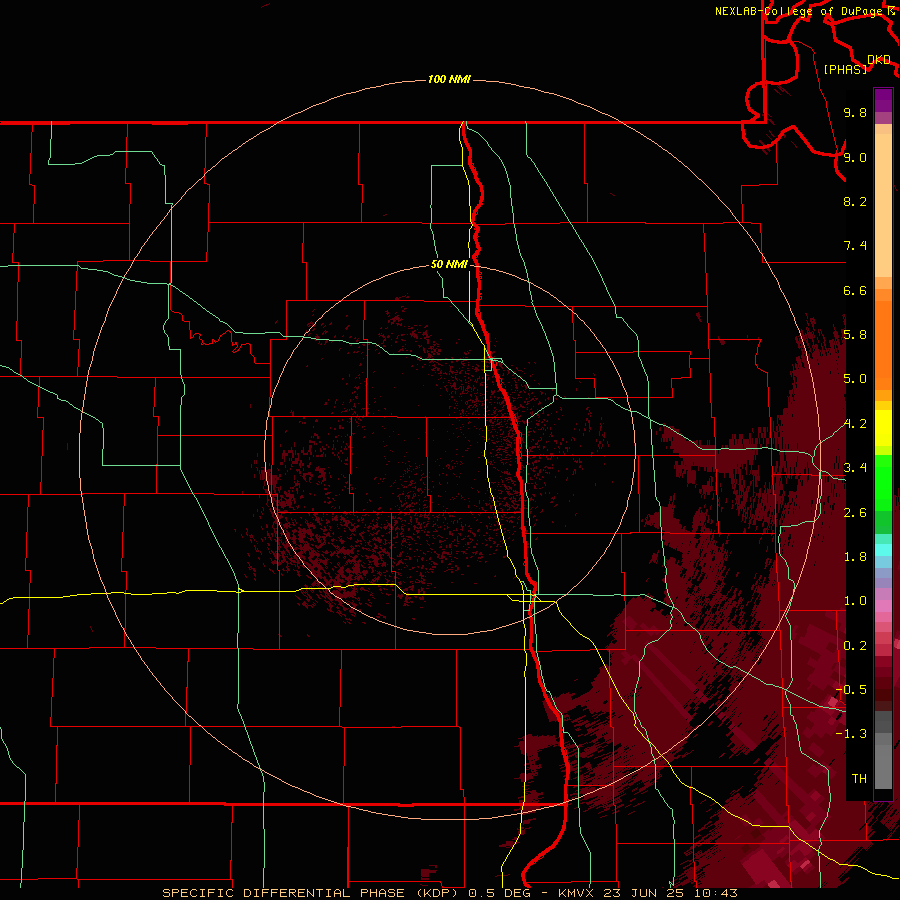Click the 5.8 value on color scale
This screenshot has width=900, height=900.
855,335
